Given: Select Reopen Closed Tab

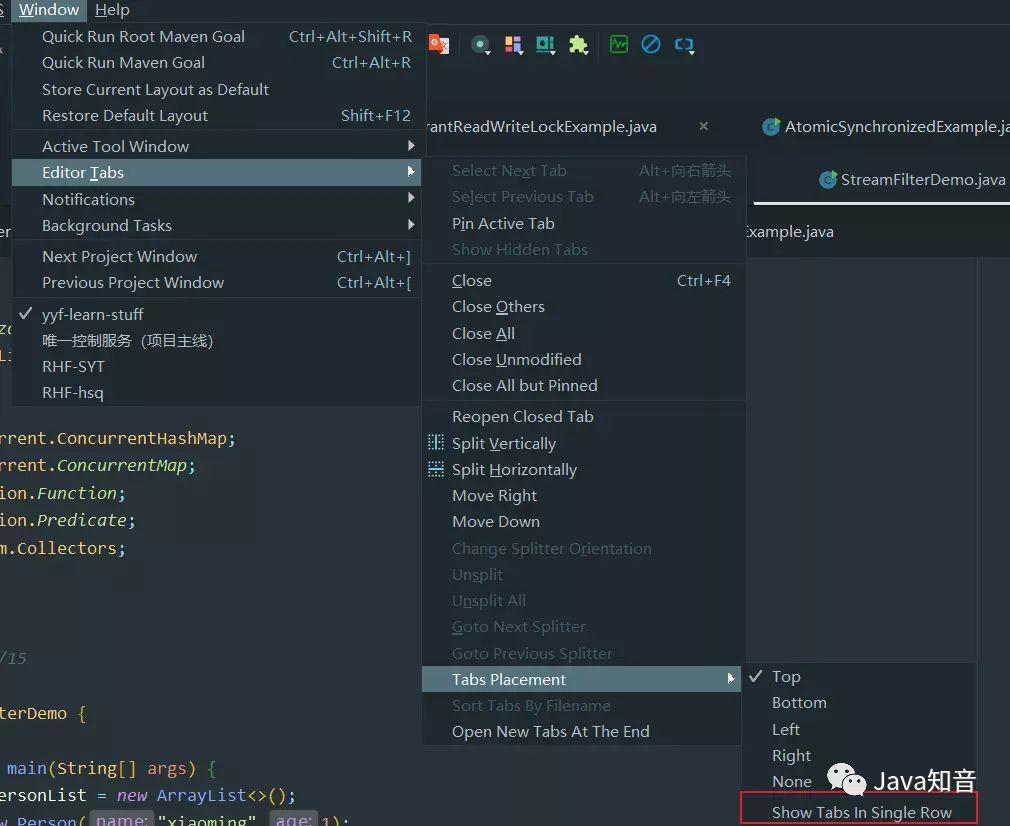Looking at the screenshot, I should click(x=523, y=416).
